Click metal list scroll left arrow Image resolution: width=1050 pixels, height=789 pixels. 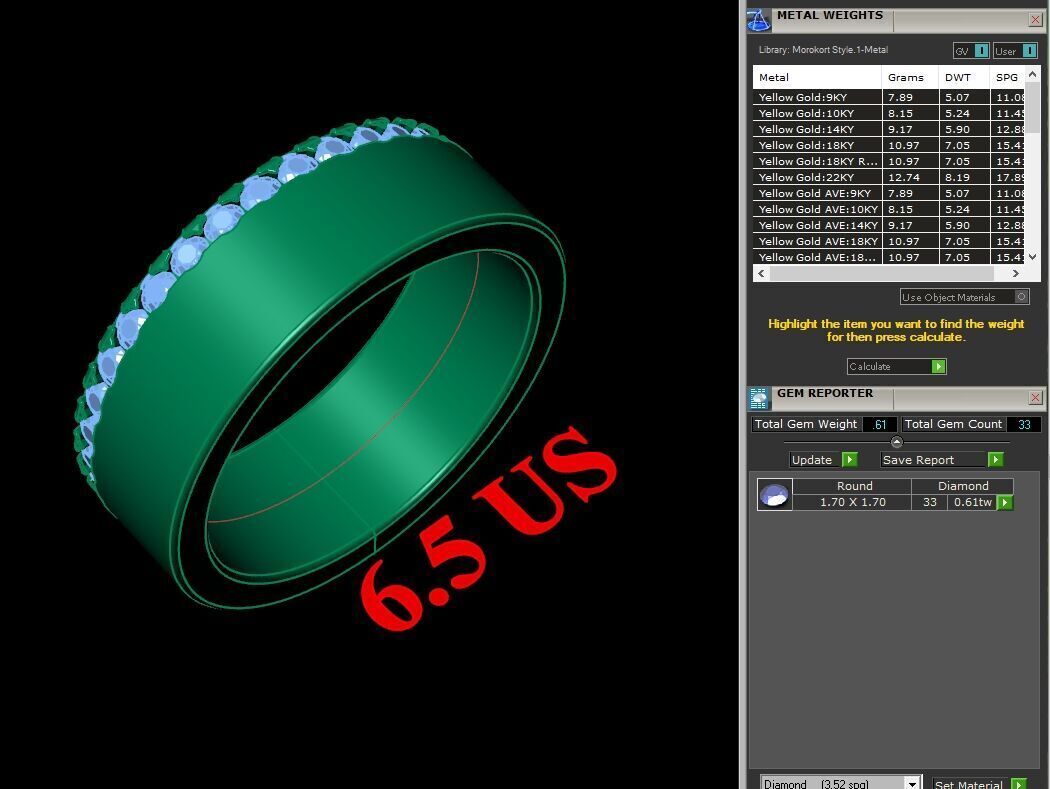coord(761,273)
